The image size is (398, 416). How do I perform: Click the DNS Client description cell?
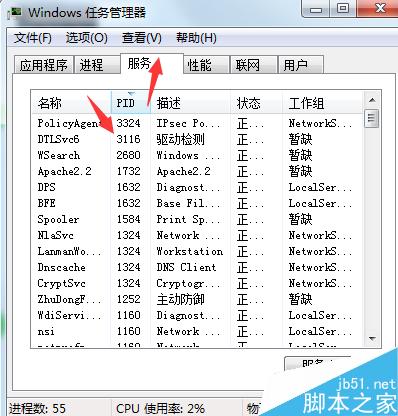(186, 267)
